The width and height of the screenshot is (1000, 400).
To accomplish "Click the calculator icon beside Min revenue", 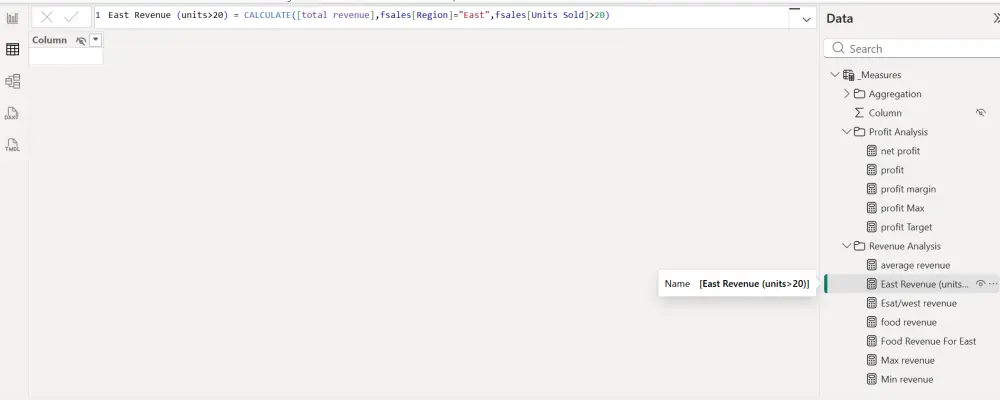I will [872, 380].
